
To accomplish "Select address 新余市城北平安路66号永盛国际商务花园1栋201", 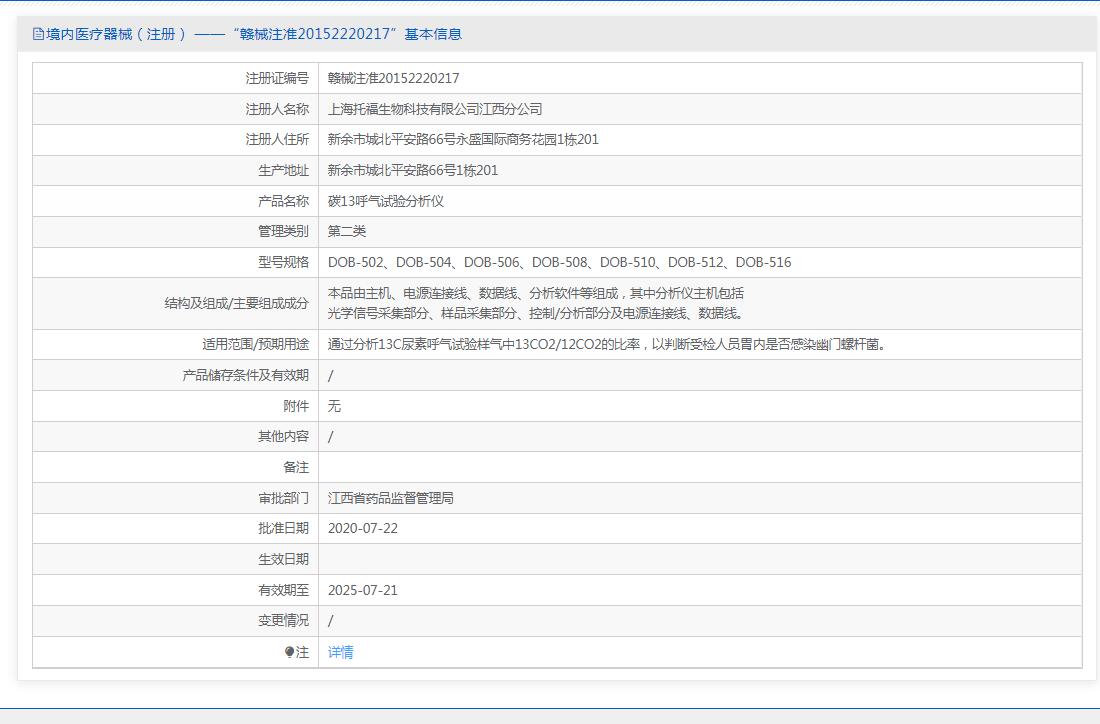I will point(463,140).
